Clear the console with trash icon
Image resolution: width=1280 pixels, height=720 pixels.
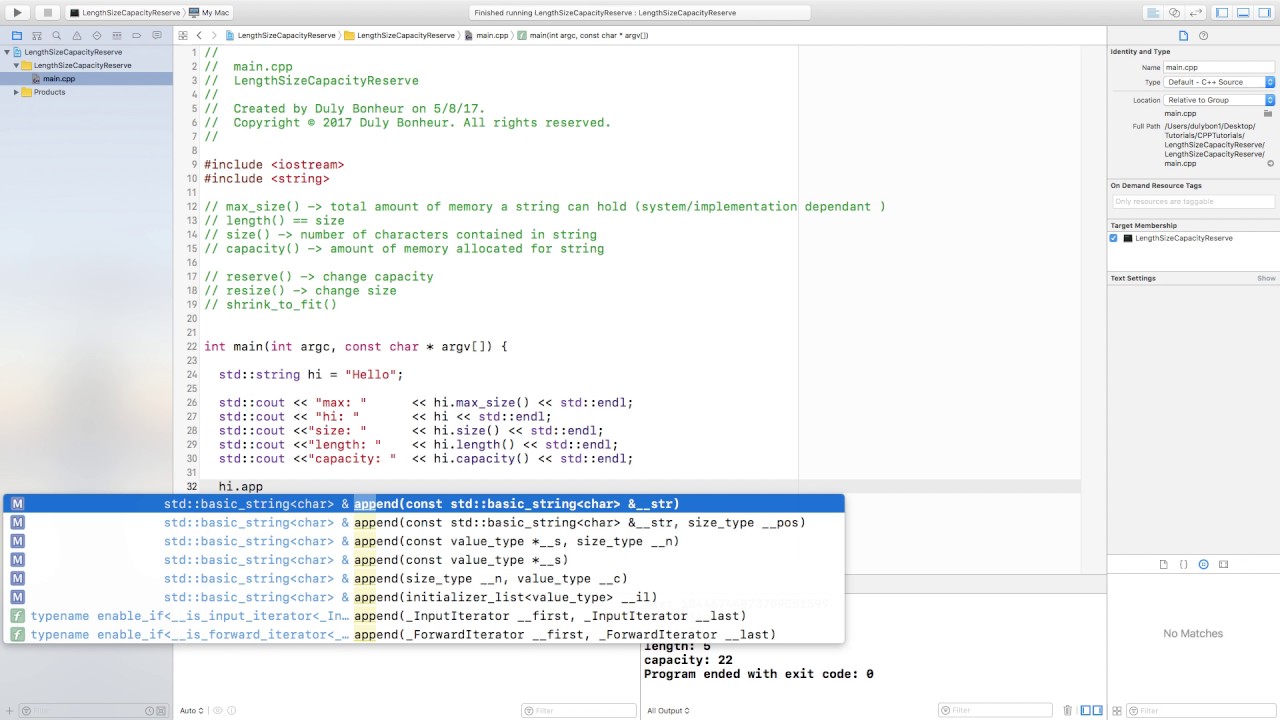[x=1067, y=710]
